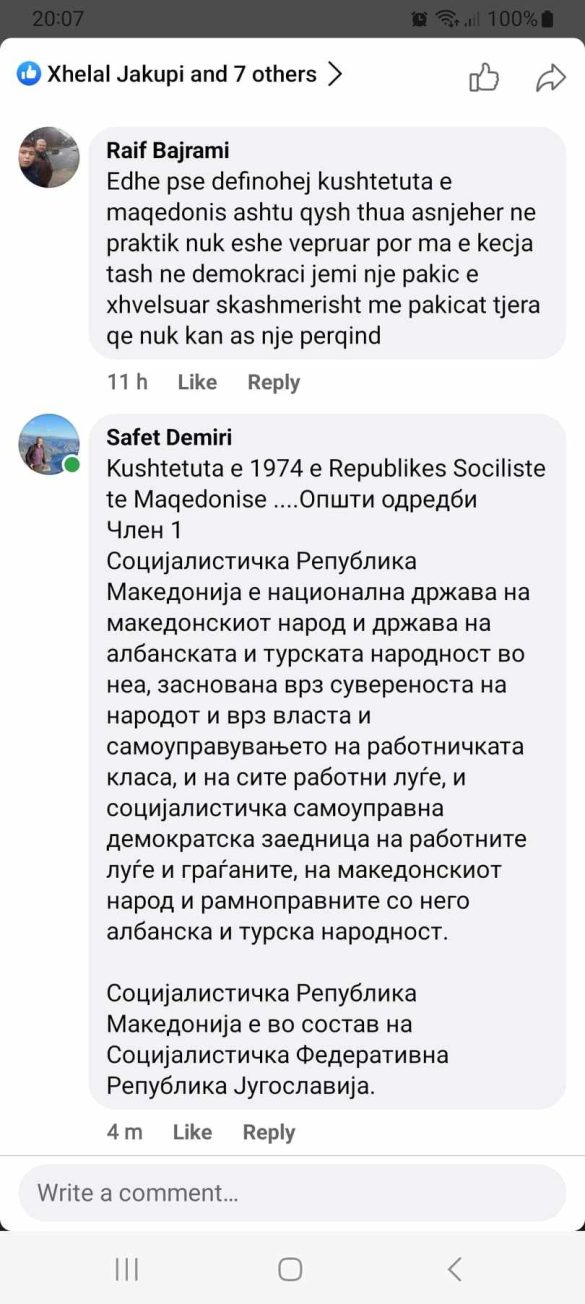Reply to Raif Bajrami's comment
585x1304 pixels.
[x=274, y=382]
